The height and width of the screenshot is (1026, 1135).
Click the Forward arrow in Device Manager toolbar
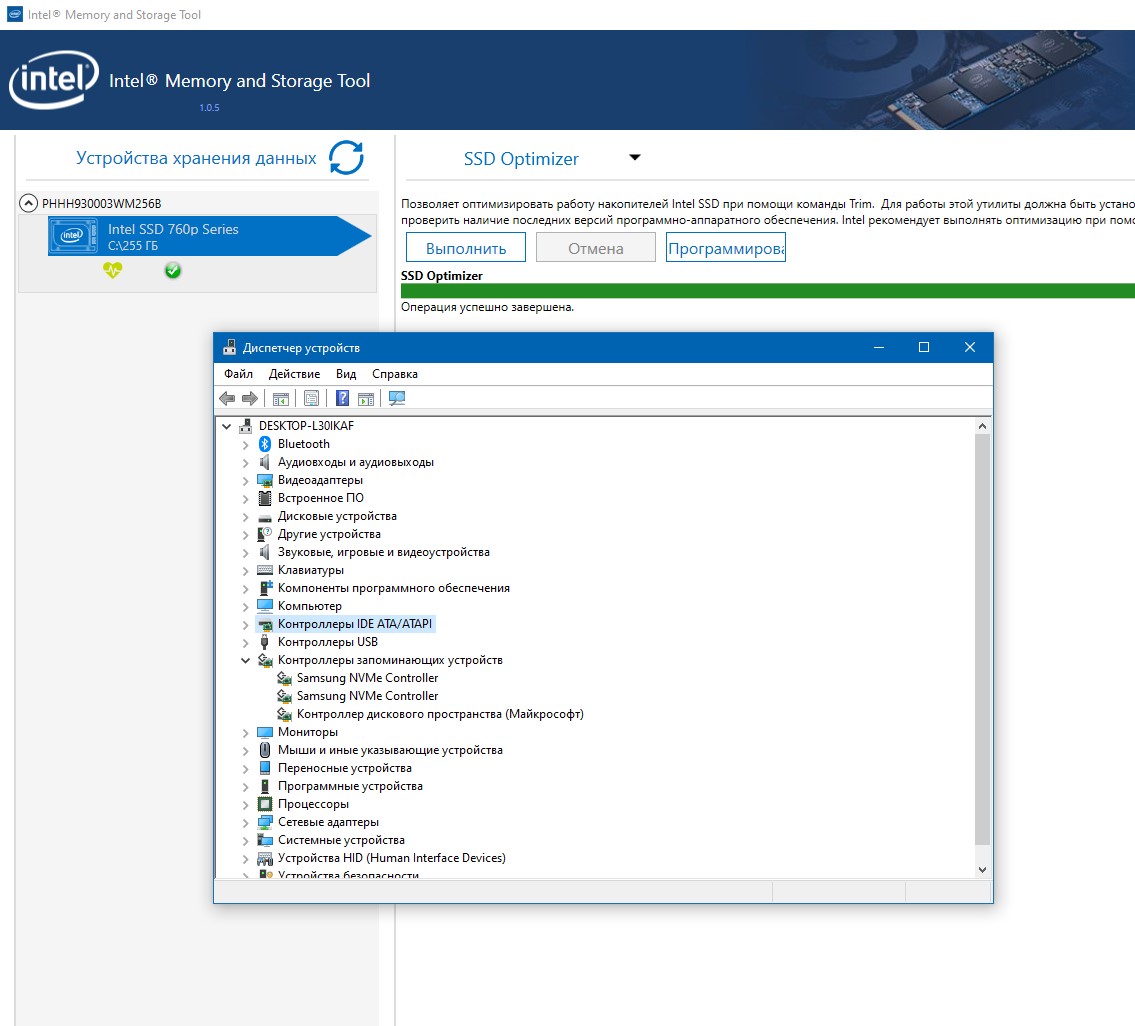pos(250,398)
